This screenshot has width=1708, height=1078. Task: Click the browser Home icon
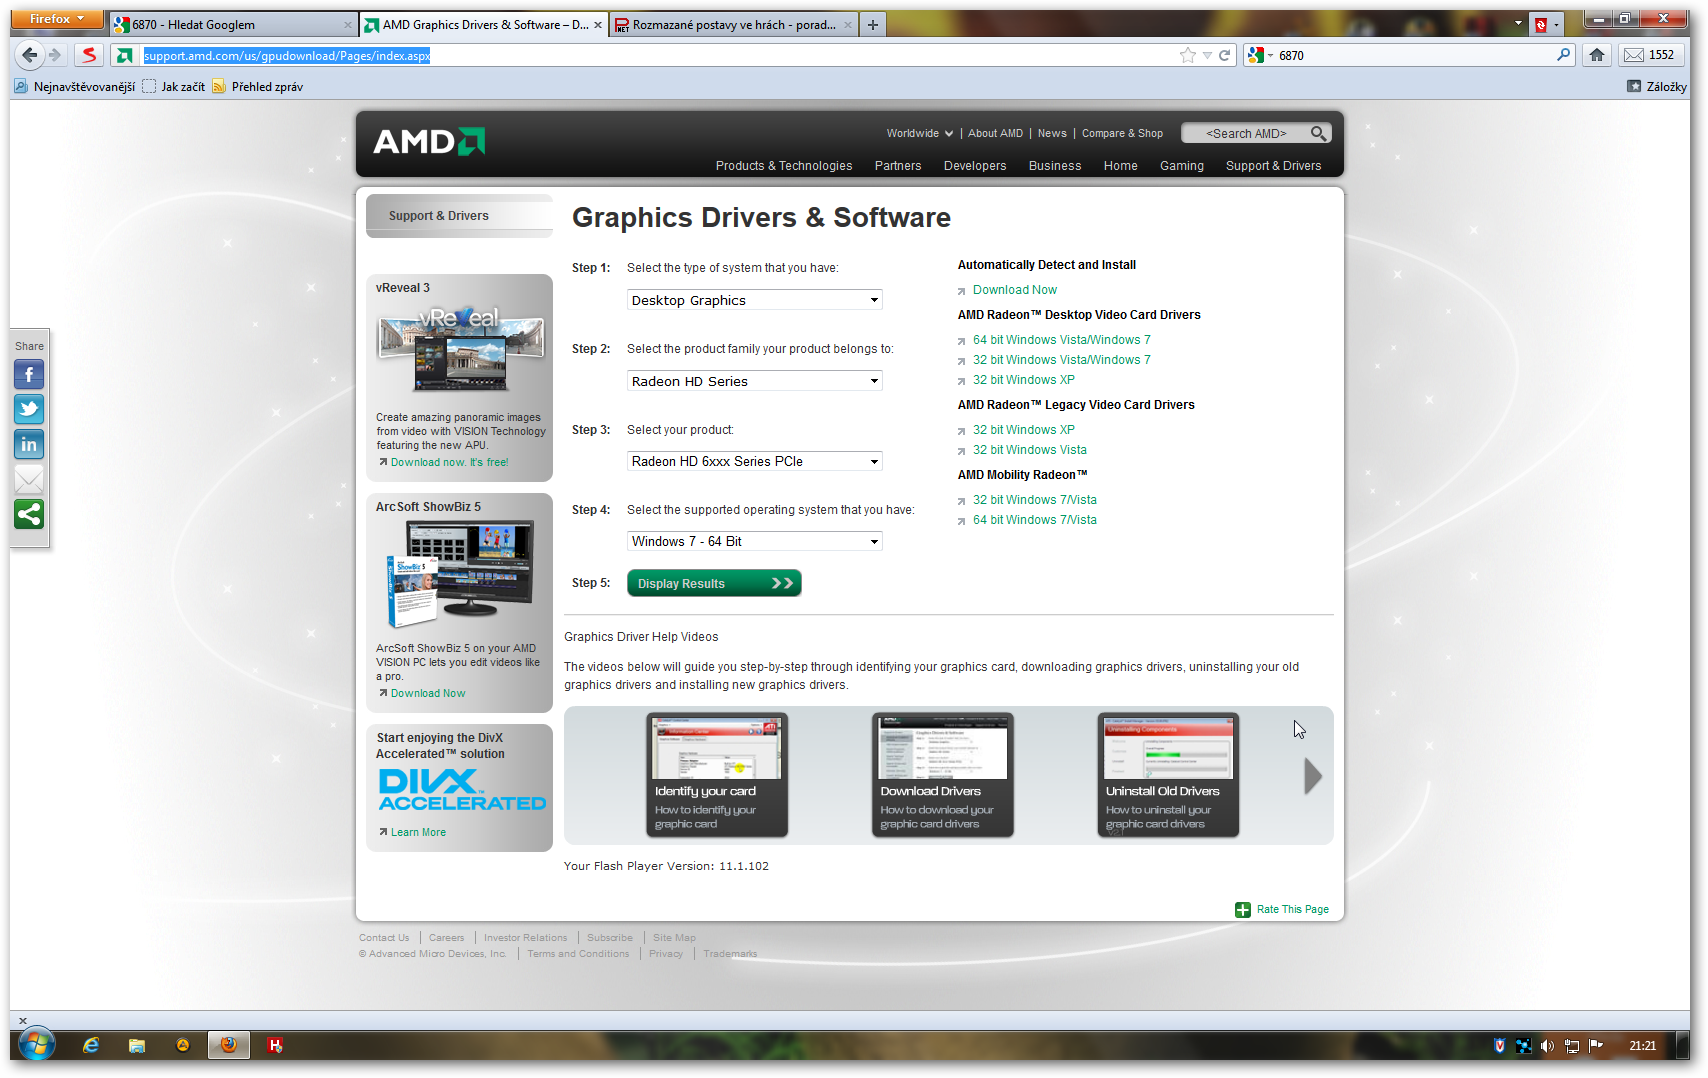click(1597, 55)
